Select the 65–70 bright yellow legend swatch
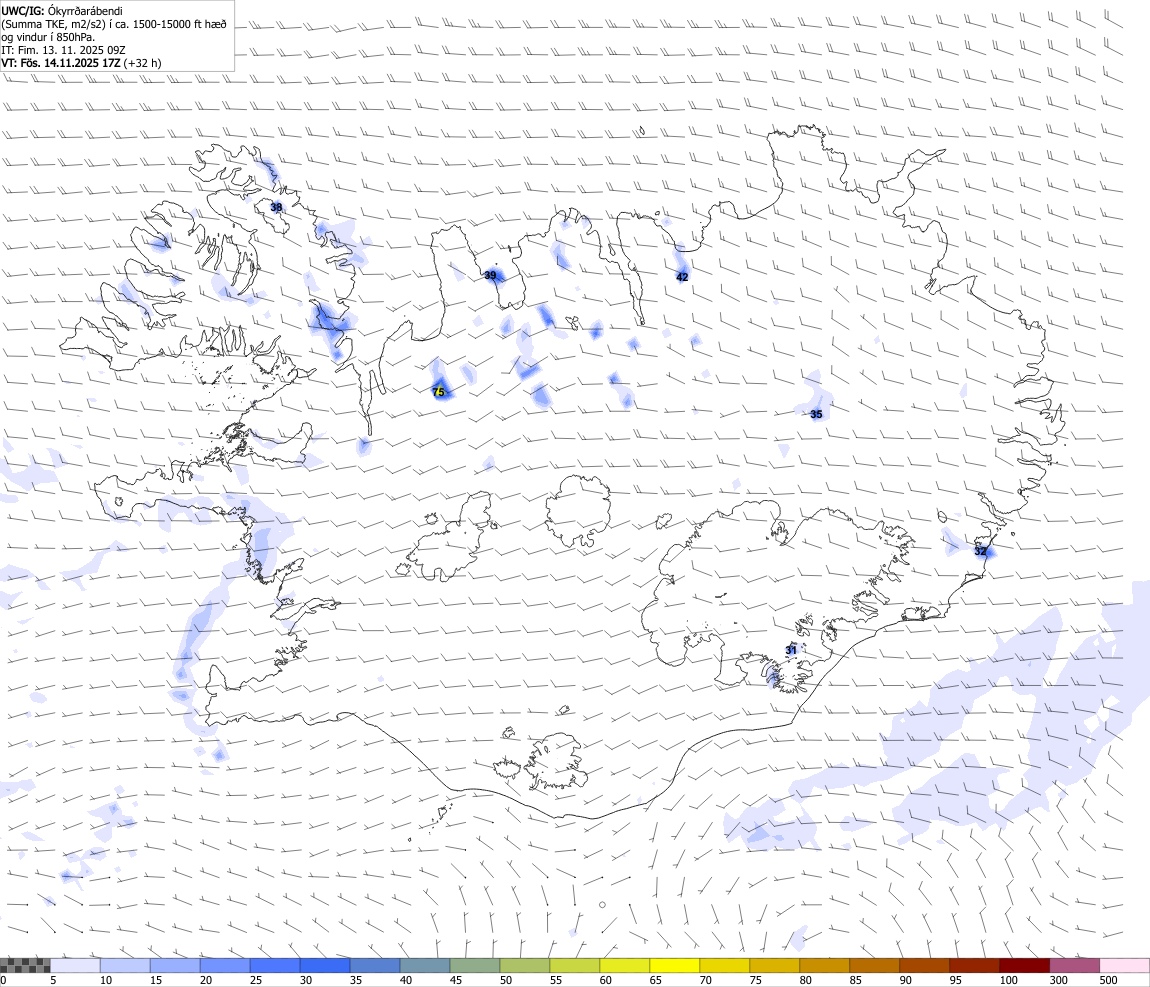Screen dimensions: 1150x987 [x=675, y=965]
